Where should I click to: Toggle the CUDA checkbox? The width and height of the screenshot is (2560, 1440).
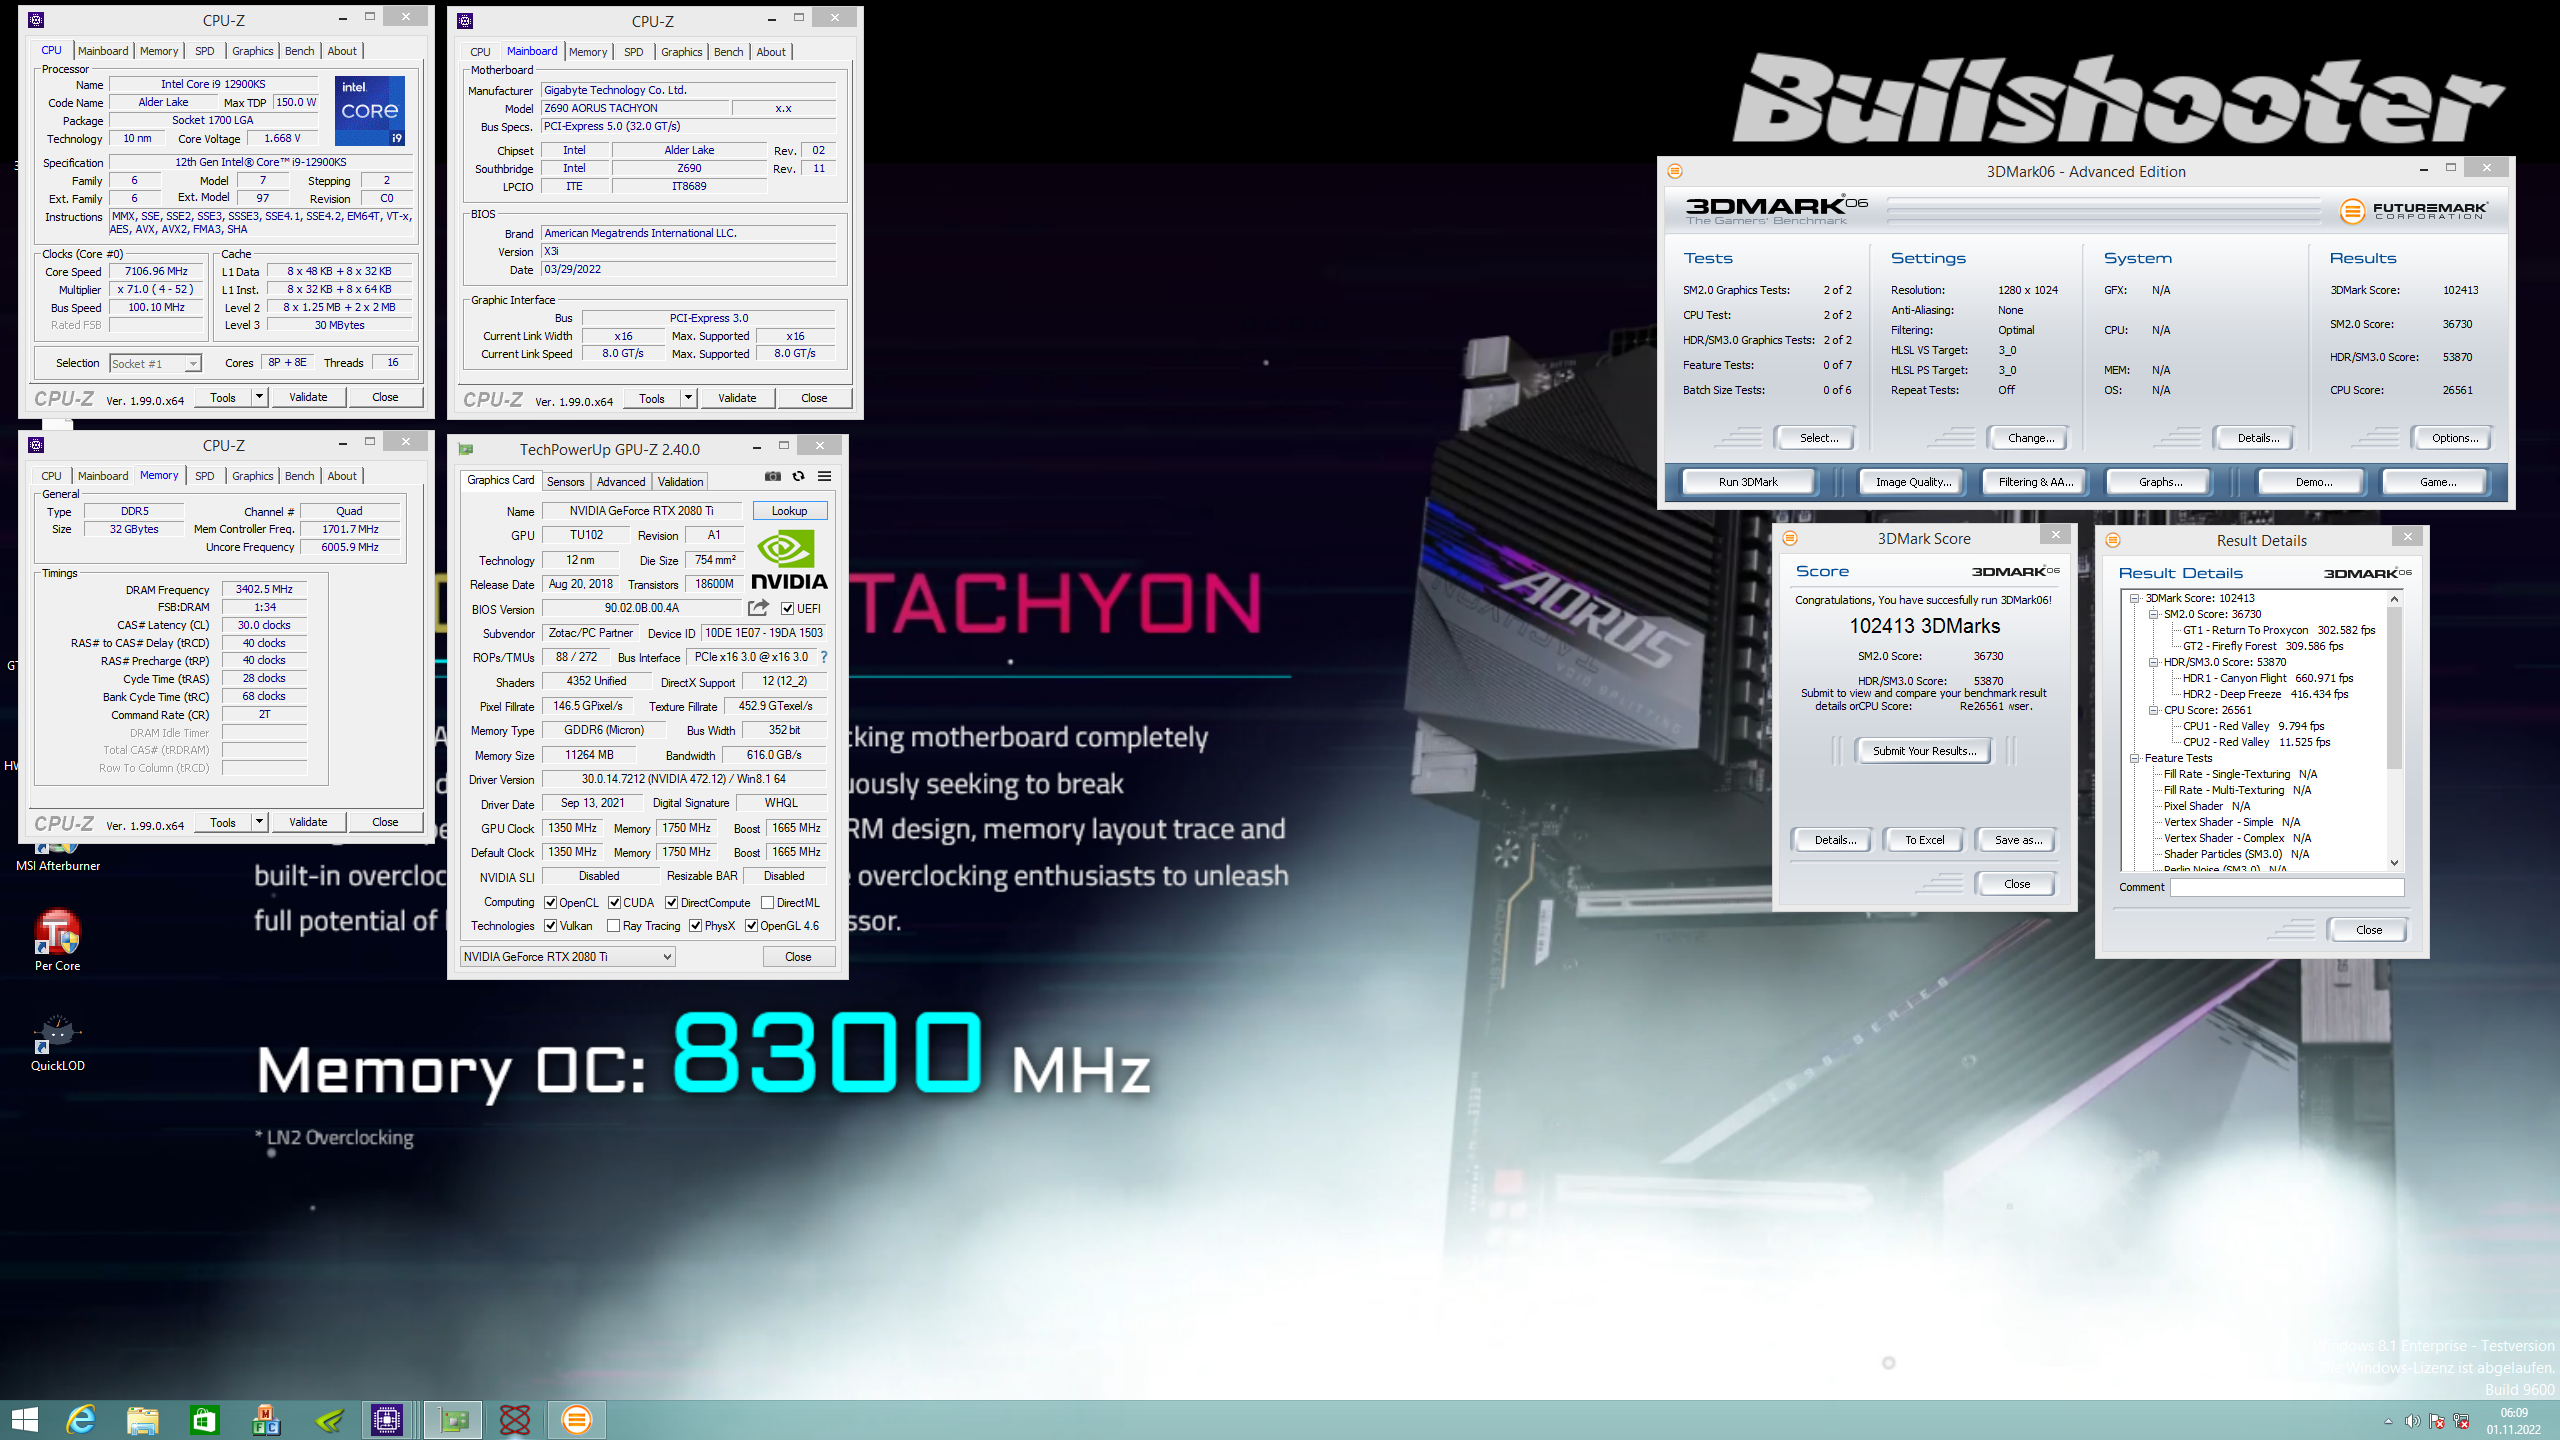click(x=614, y=903)
